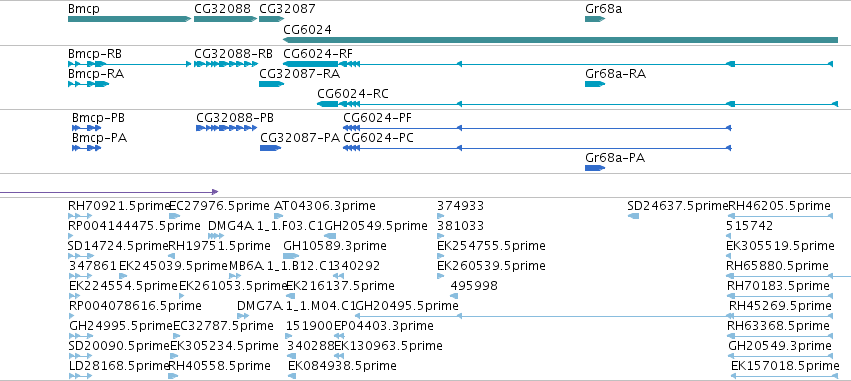
Task: Click the Gr68a-RA transcript feature
Action: tap(595, 84)
